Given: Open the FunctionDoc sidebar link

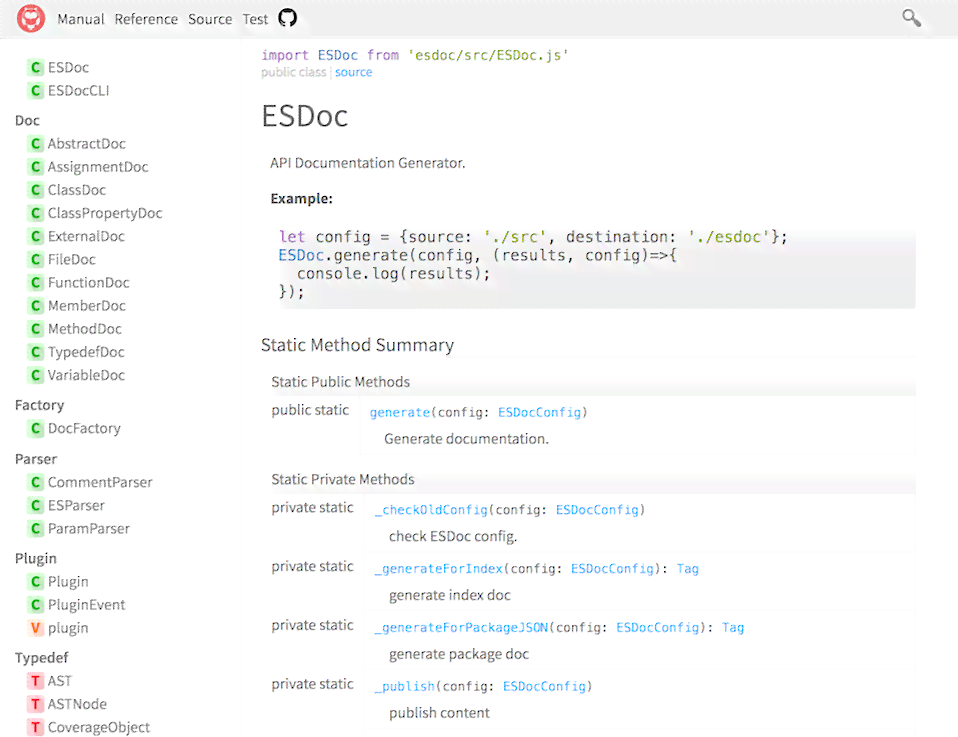Looking at the screenshot, I should pyautogui.click(x=89, y=283).
